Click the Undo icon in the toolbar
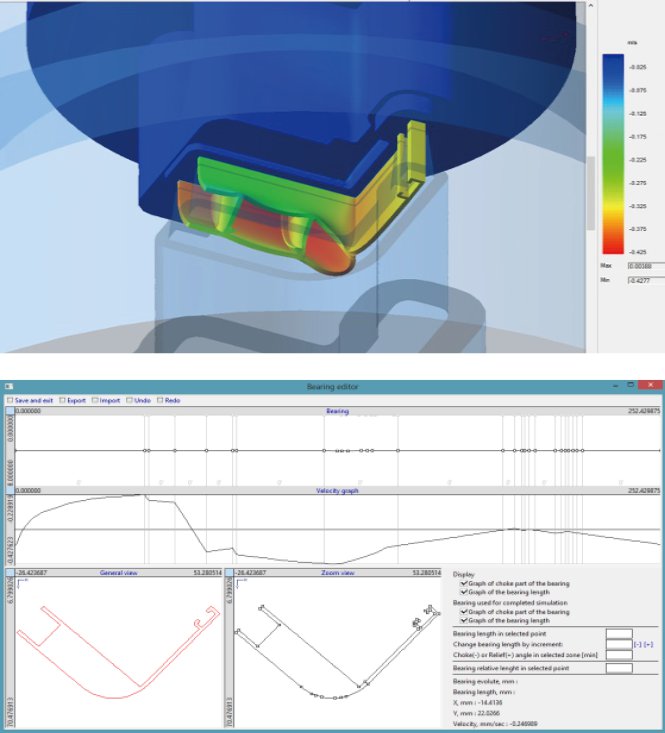The height and width of the screenshot is (733, 665). click(x=129, y=400)
